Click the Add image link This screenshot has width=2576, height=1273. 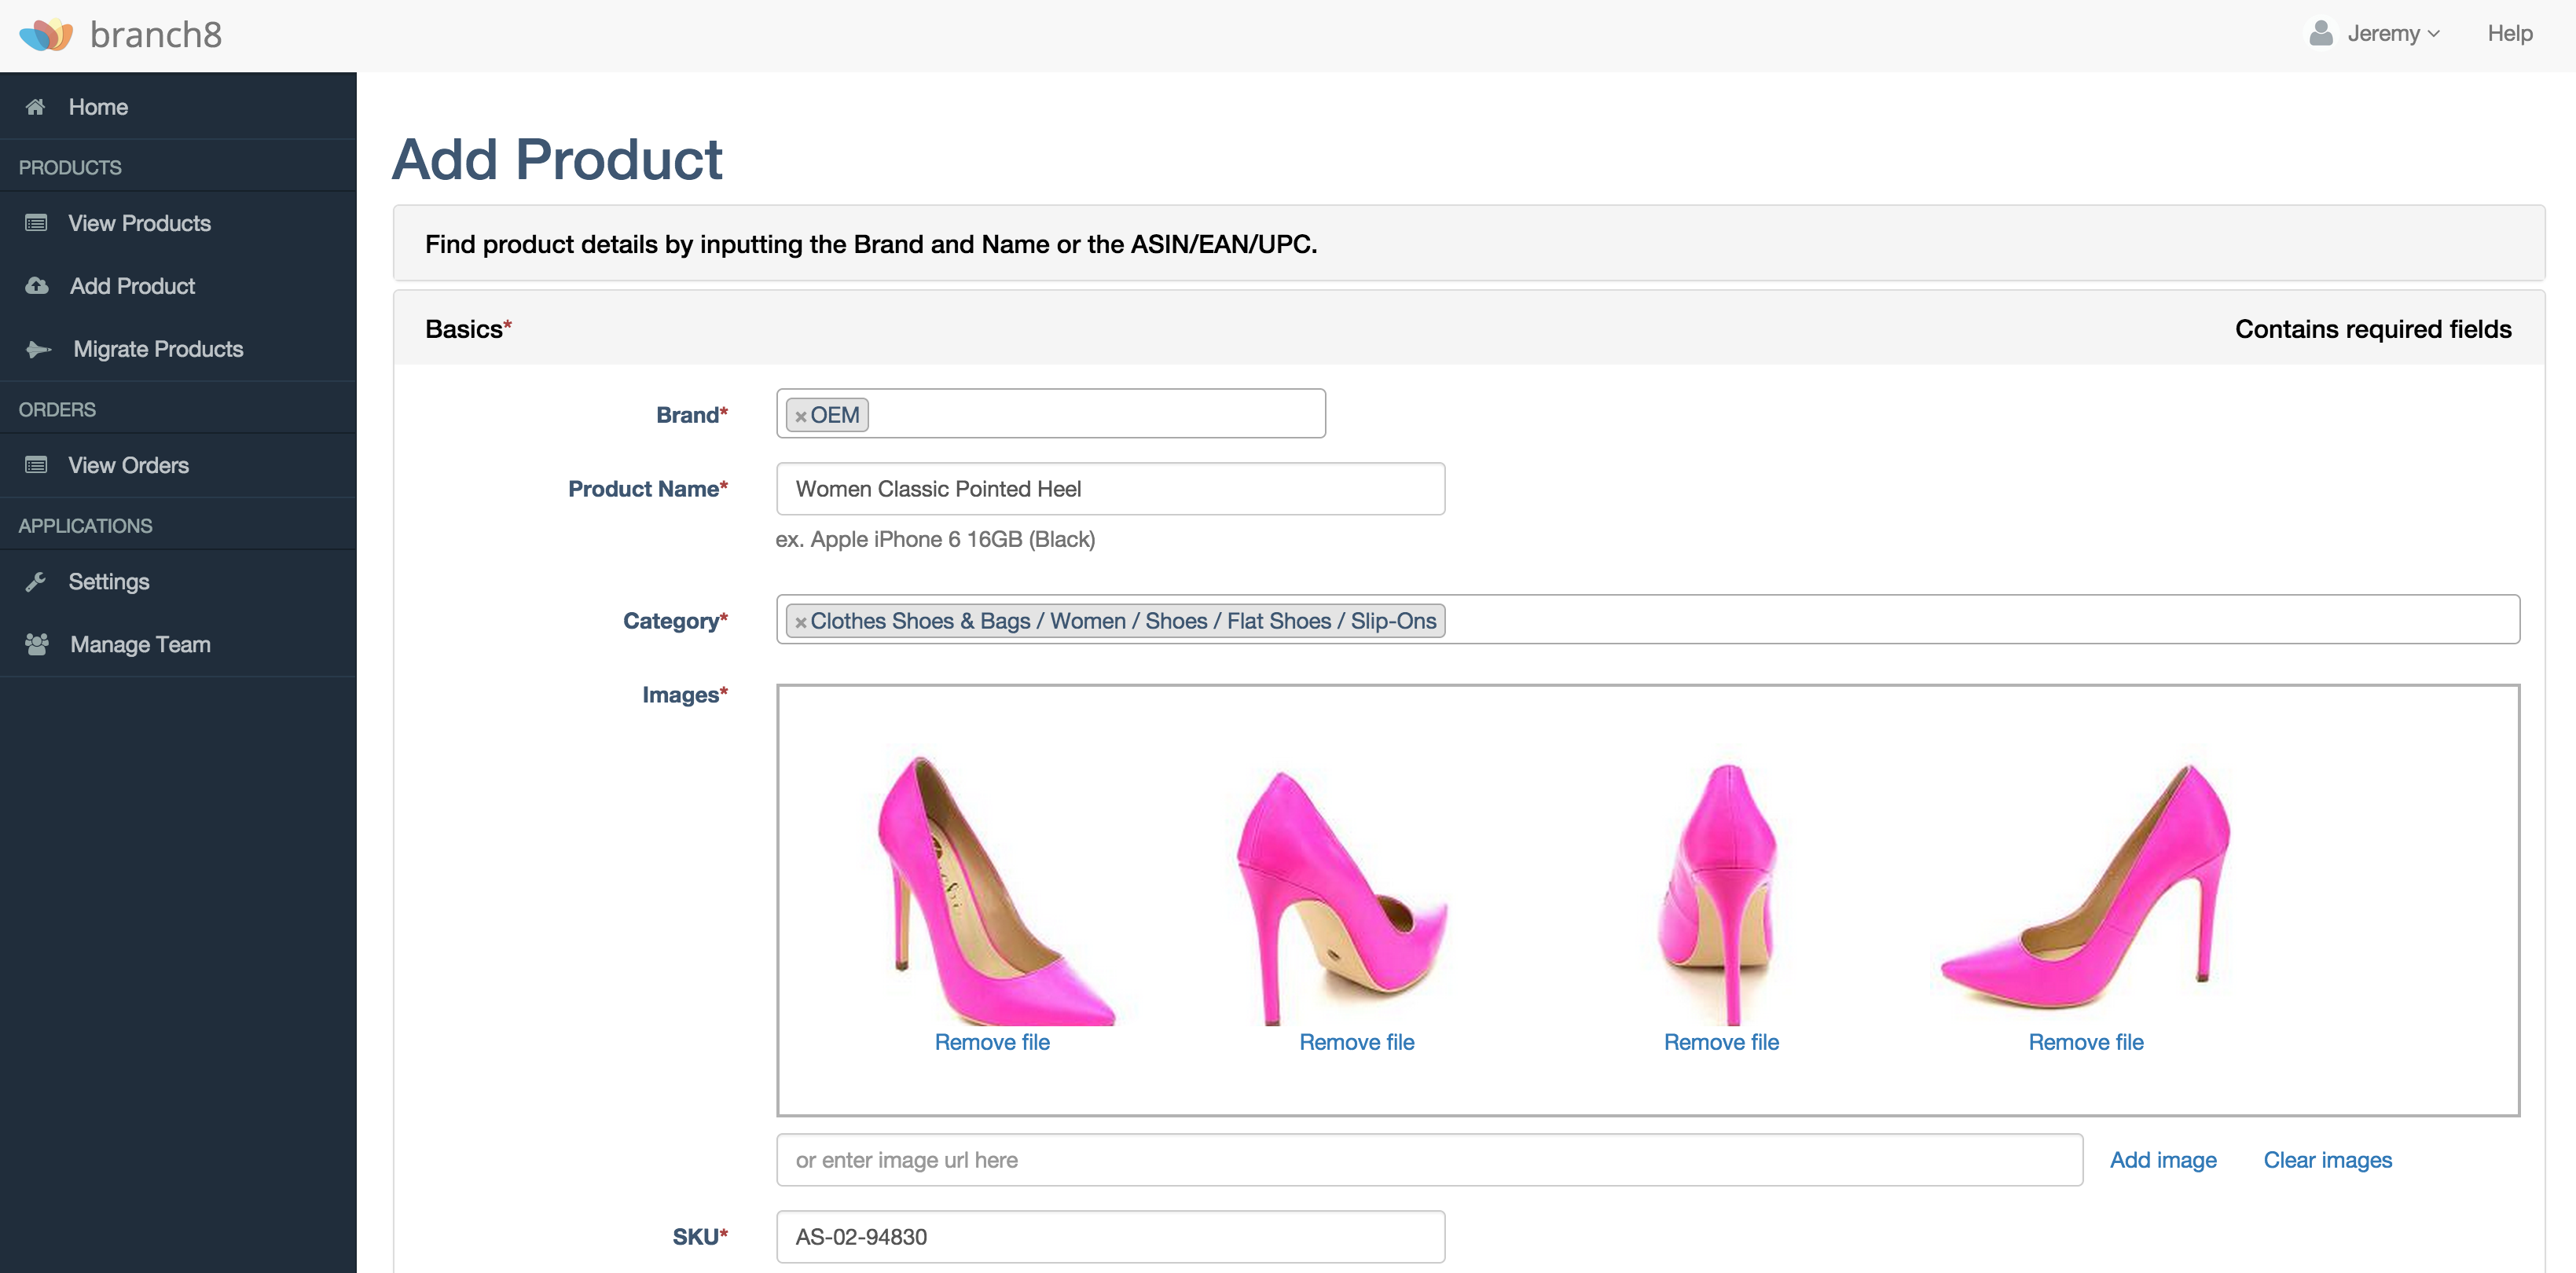point(2162,1160)
